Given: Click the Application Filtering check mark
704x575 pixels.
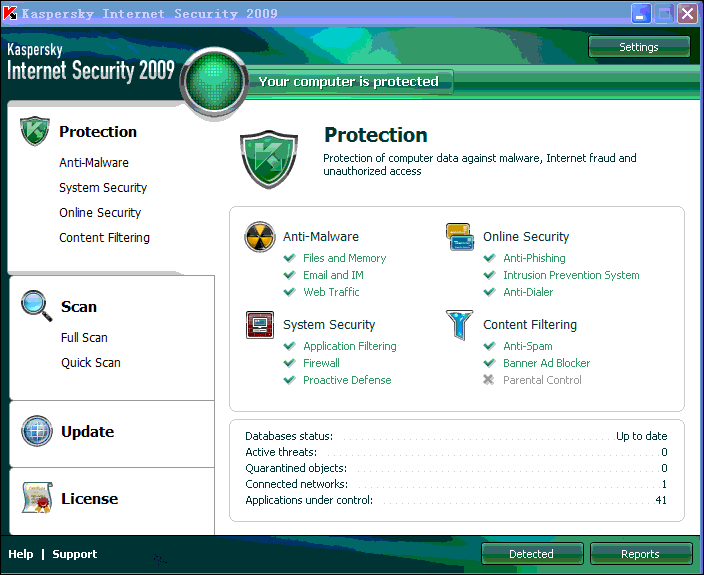Looking at the screenshot, I should (x=290, y=346).
